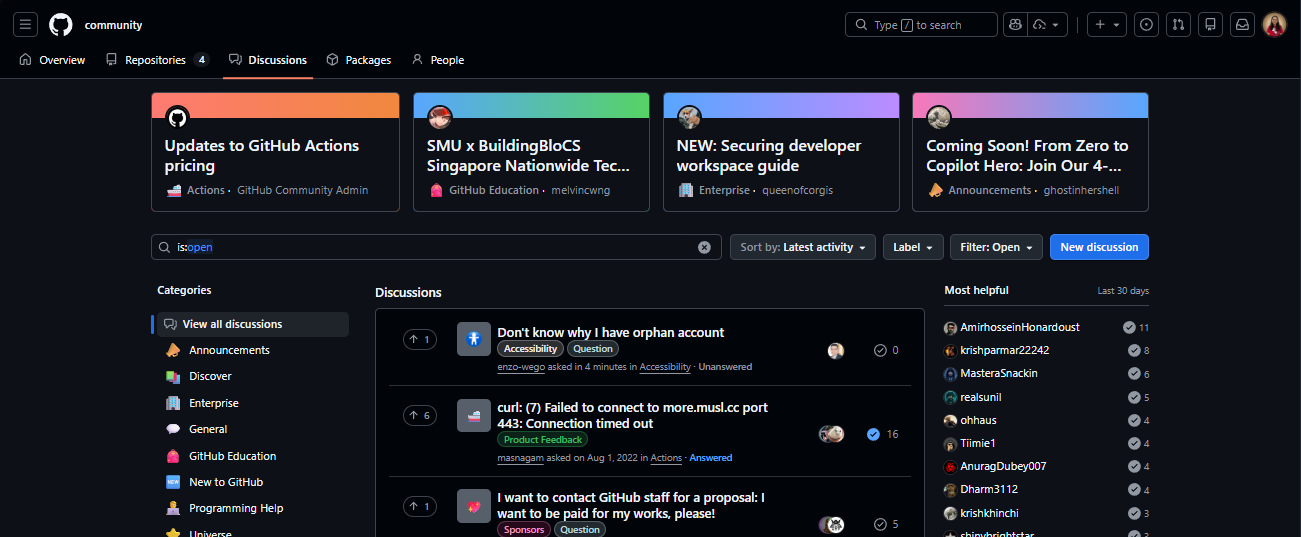Open the hamburger navigation menu

26,25
